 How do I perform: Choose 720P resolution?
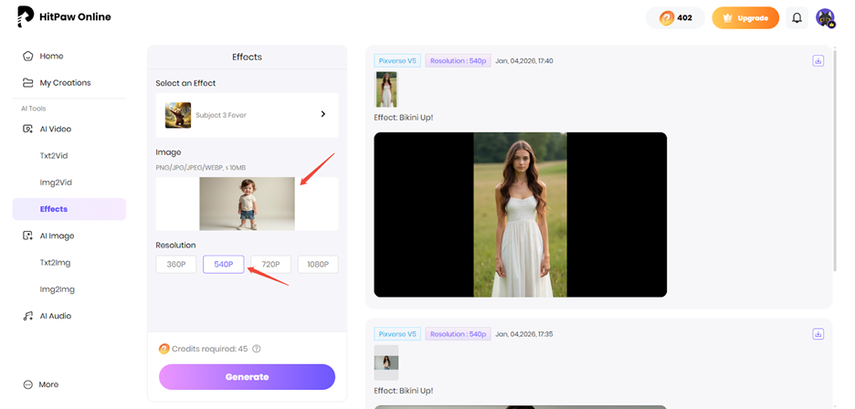tap(270, 264)
